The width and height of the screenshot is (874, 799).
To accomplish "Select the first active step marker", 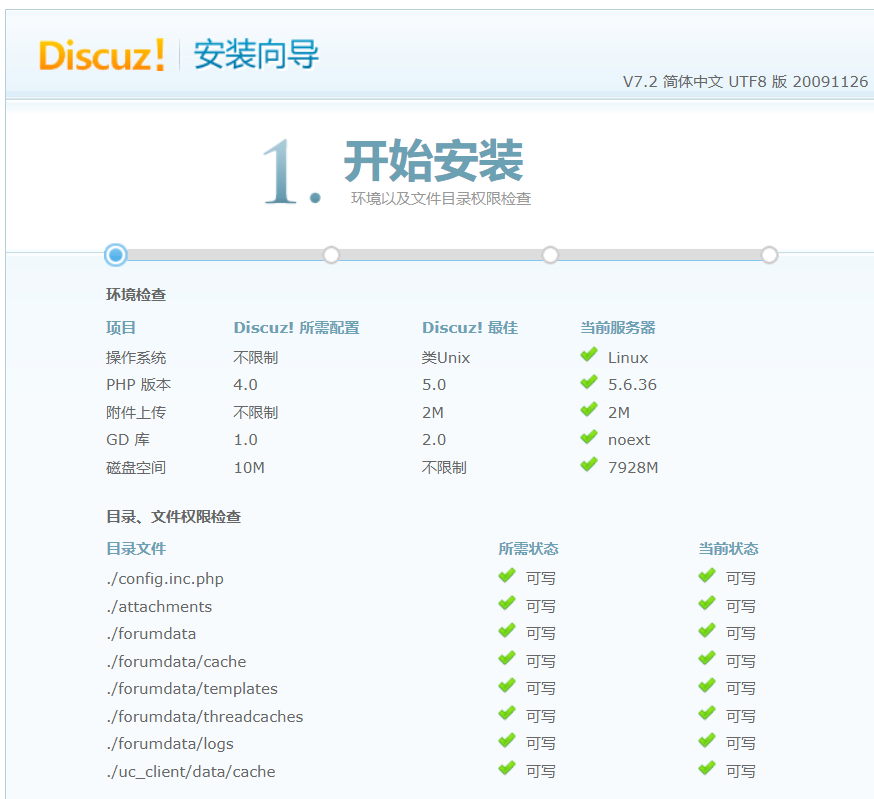I will 116,255.
